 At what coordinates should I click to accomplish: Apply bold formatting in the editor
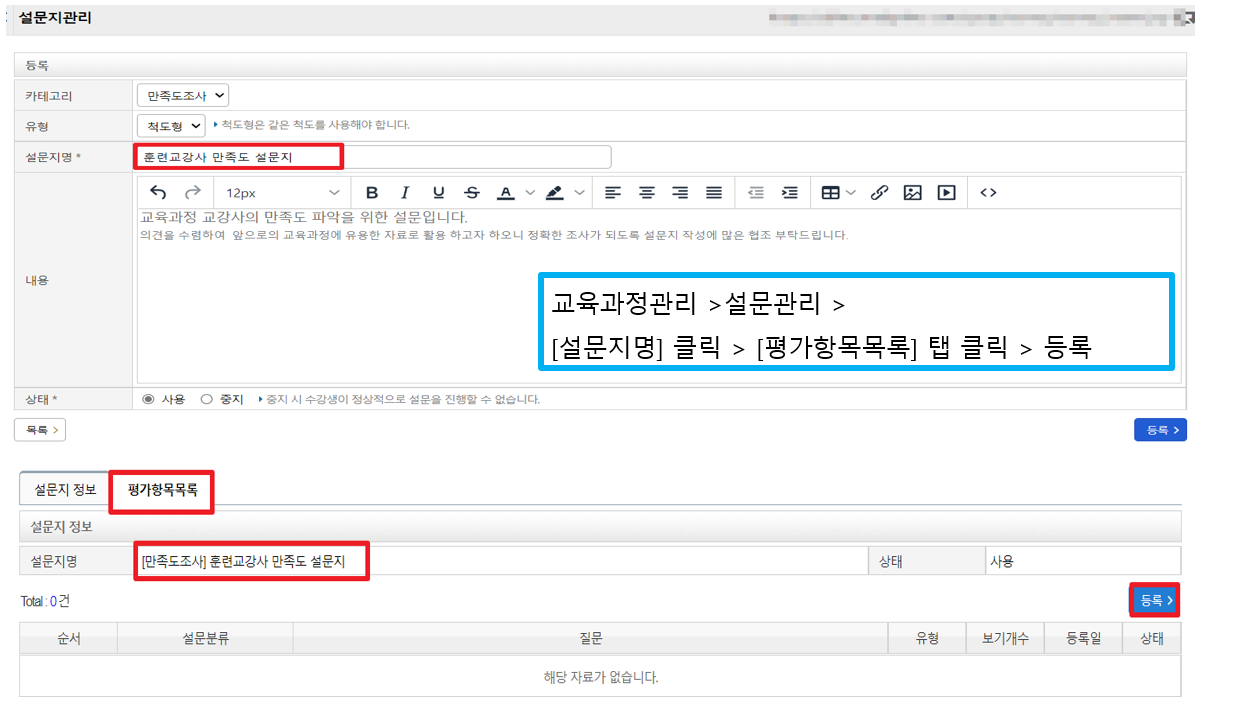coord(372,193)
